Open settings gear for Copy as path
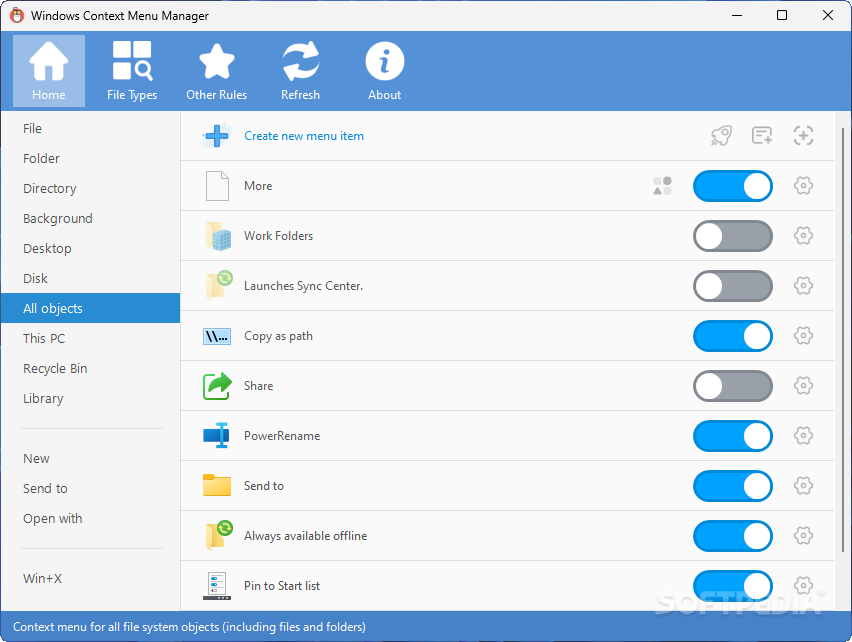This screenshot has width=852, height=642. pyautogui.click(x=803, y=336)
